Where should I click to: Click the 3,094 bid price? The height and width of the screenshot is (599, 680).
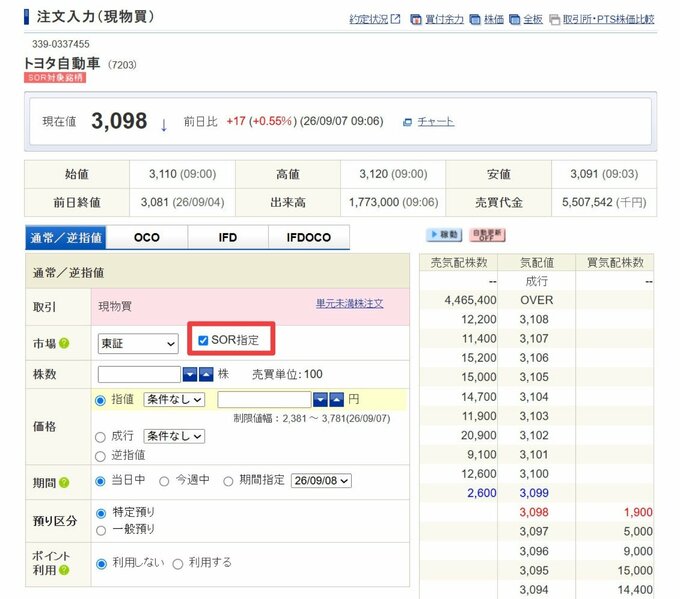coord(534,590)
